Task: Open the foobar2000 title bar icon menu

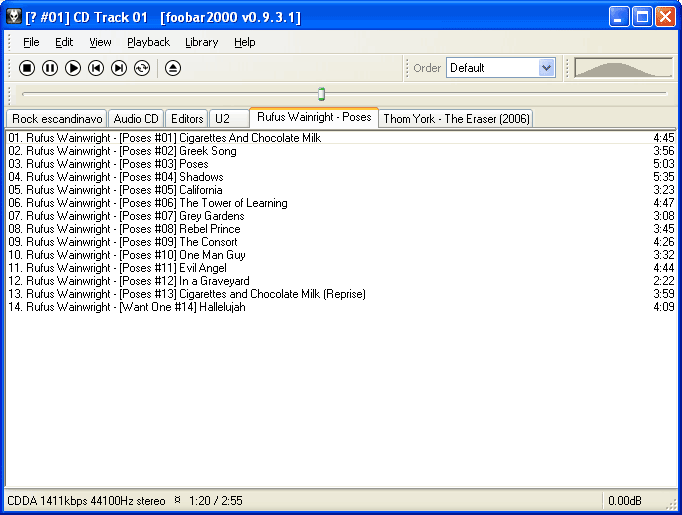Action: tap(14, 16)
